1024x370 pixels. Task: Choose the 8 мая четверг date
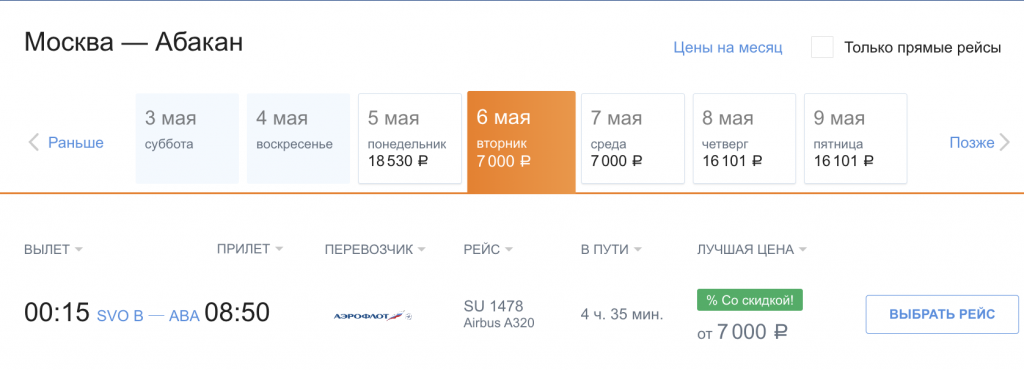744,138
